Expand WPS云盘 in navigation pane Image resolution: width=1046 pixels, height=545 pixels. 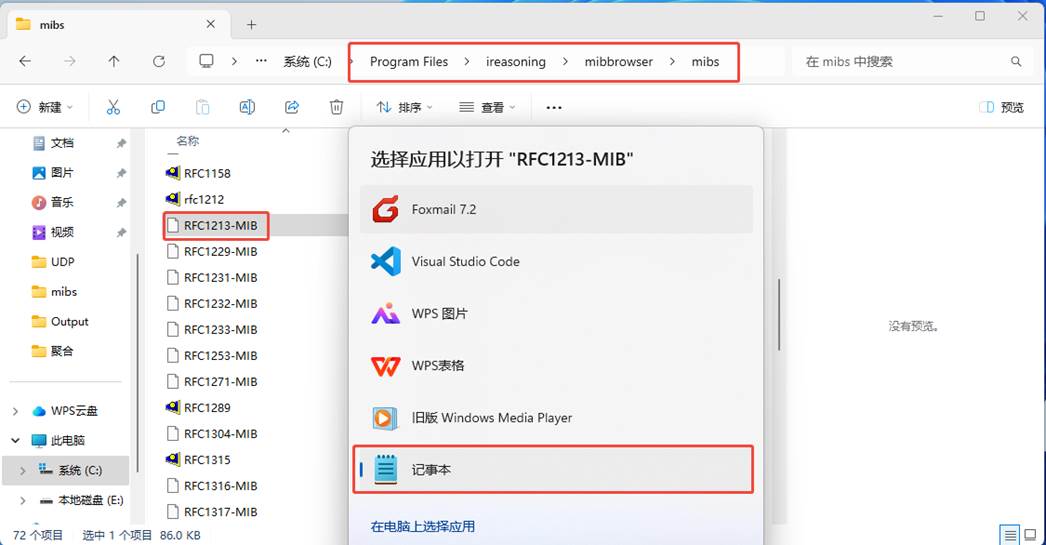[x=15, y=411]
